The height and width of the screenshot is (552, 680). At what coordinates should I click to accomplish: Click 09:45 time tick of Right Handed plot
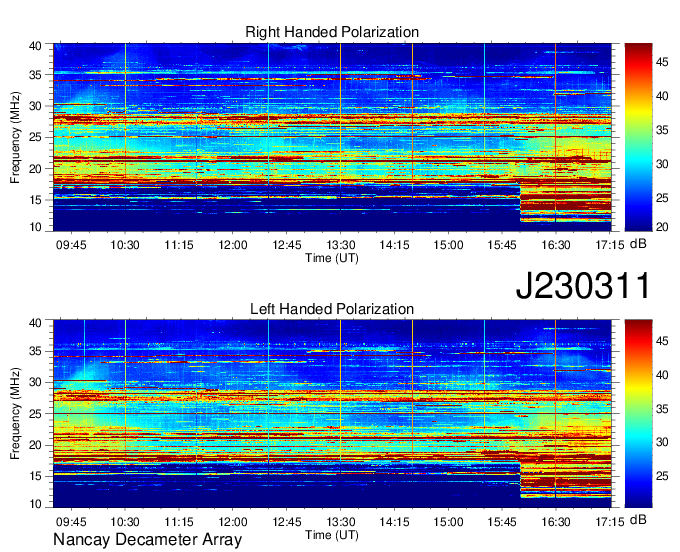(71, 245)
